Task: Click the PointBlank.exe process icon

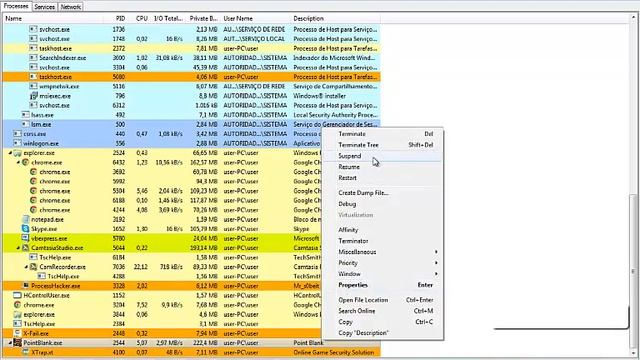Action: click(x=18, y=343)
